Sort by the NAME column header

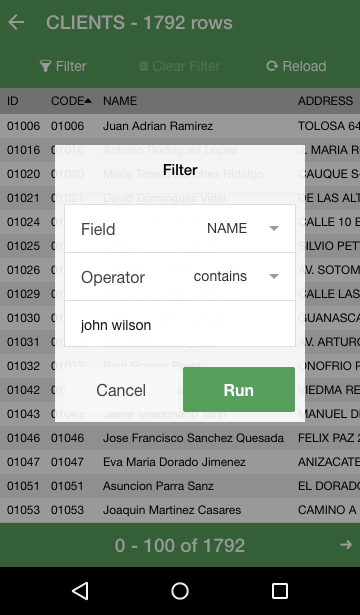click(x=120, y=101)
